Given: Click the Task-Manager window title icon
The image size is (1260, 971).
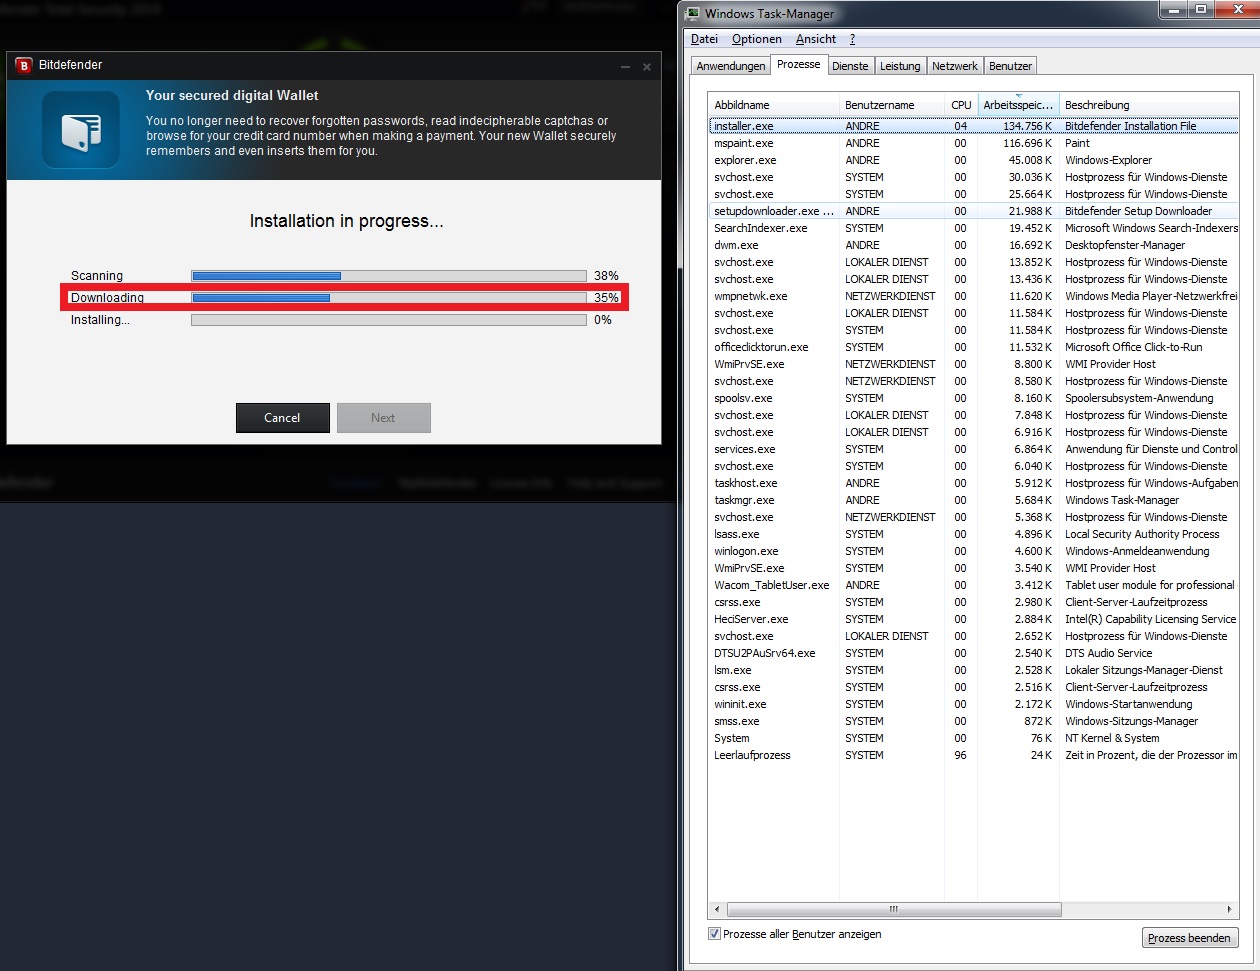Looking at the screenshot, I should (x=694, y=14).
